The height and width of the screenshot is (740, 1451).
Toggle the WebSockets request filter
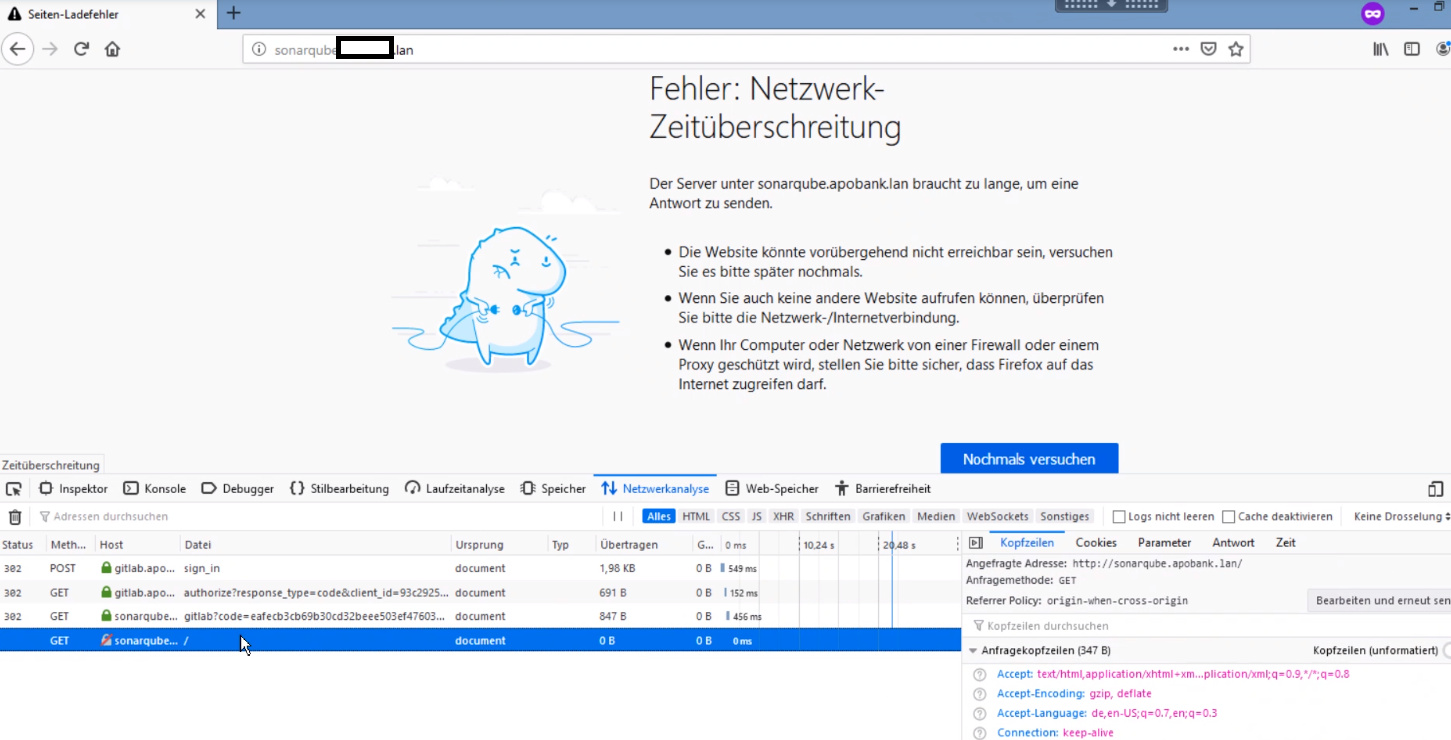pos(998,517)
